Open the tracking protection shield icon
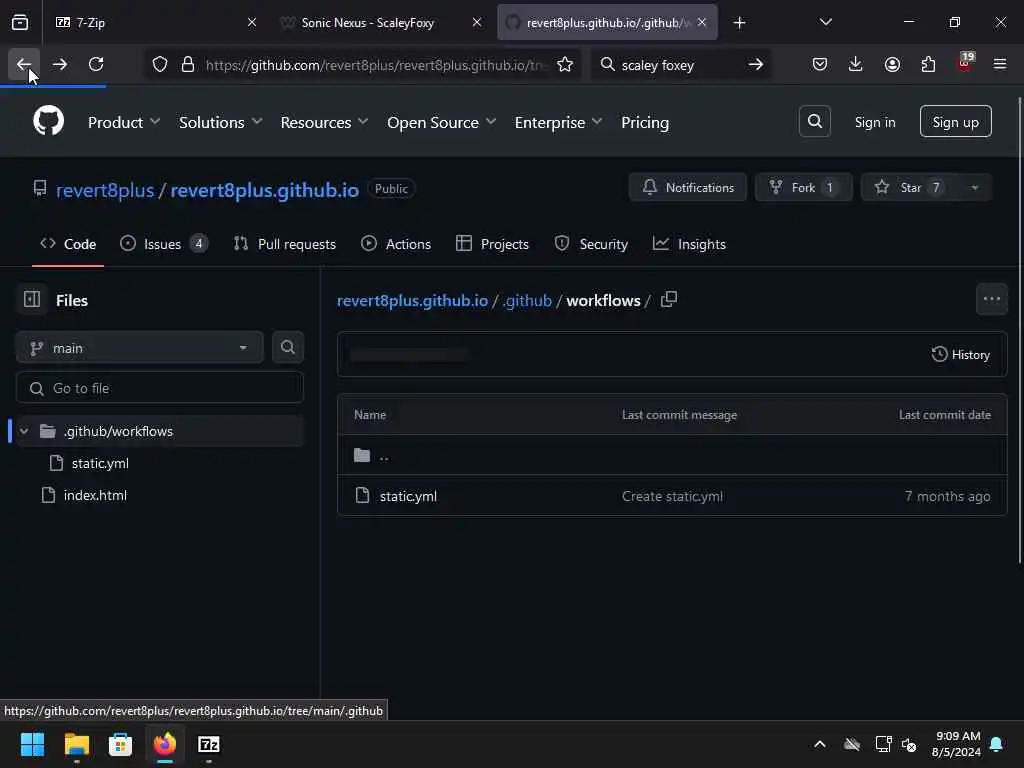 (x=160, y=65)
